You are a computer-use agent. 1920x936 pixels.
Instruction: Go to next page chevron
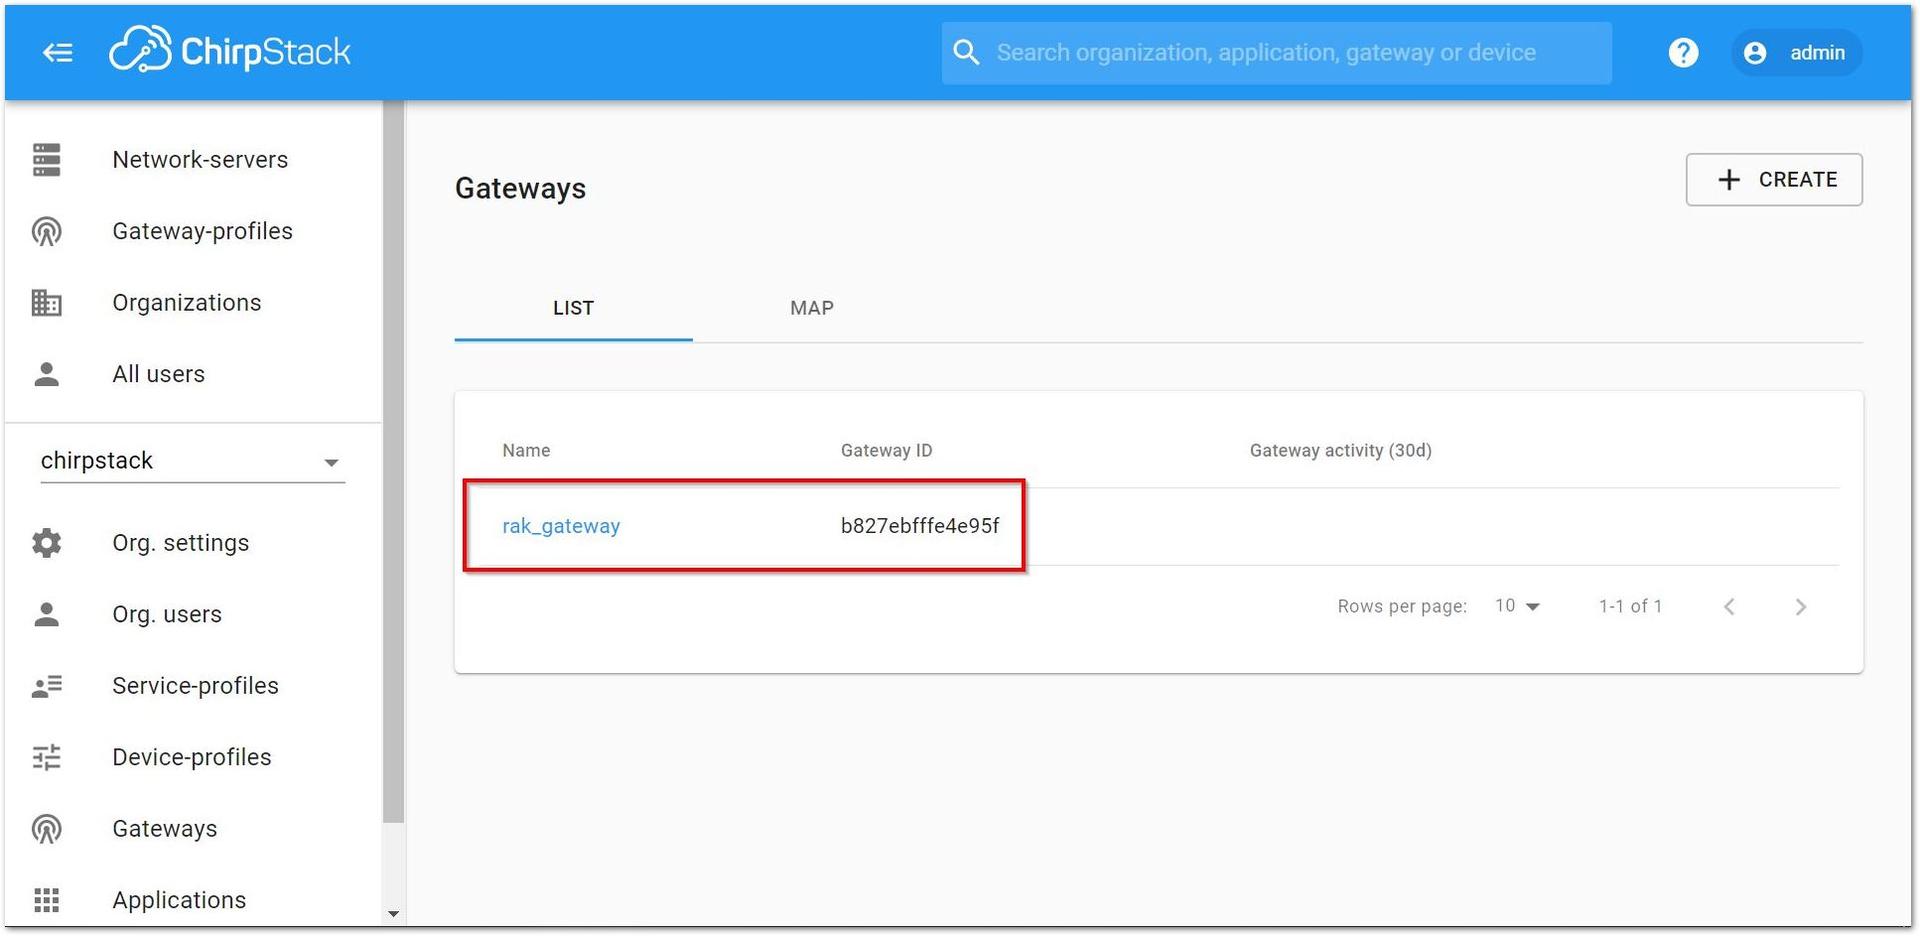[x=1801, y=607]
